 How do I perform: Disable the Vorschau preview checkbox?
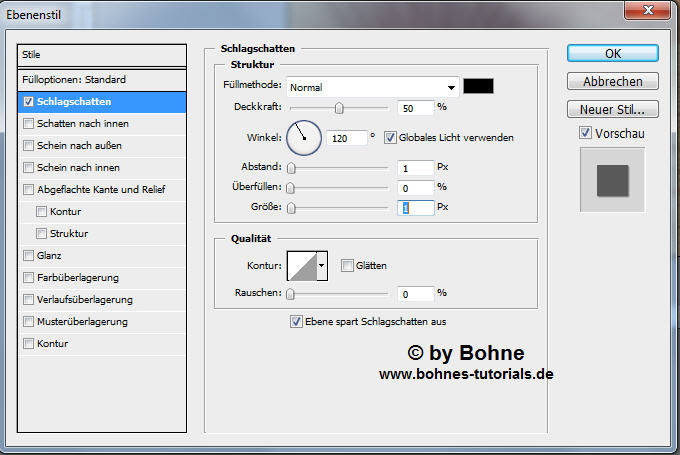[x=585, y=133]
